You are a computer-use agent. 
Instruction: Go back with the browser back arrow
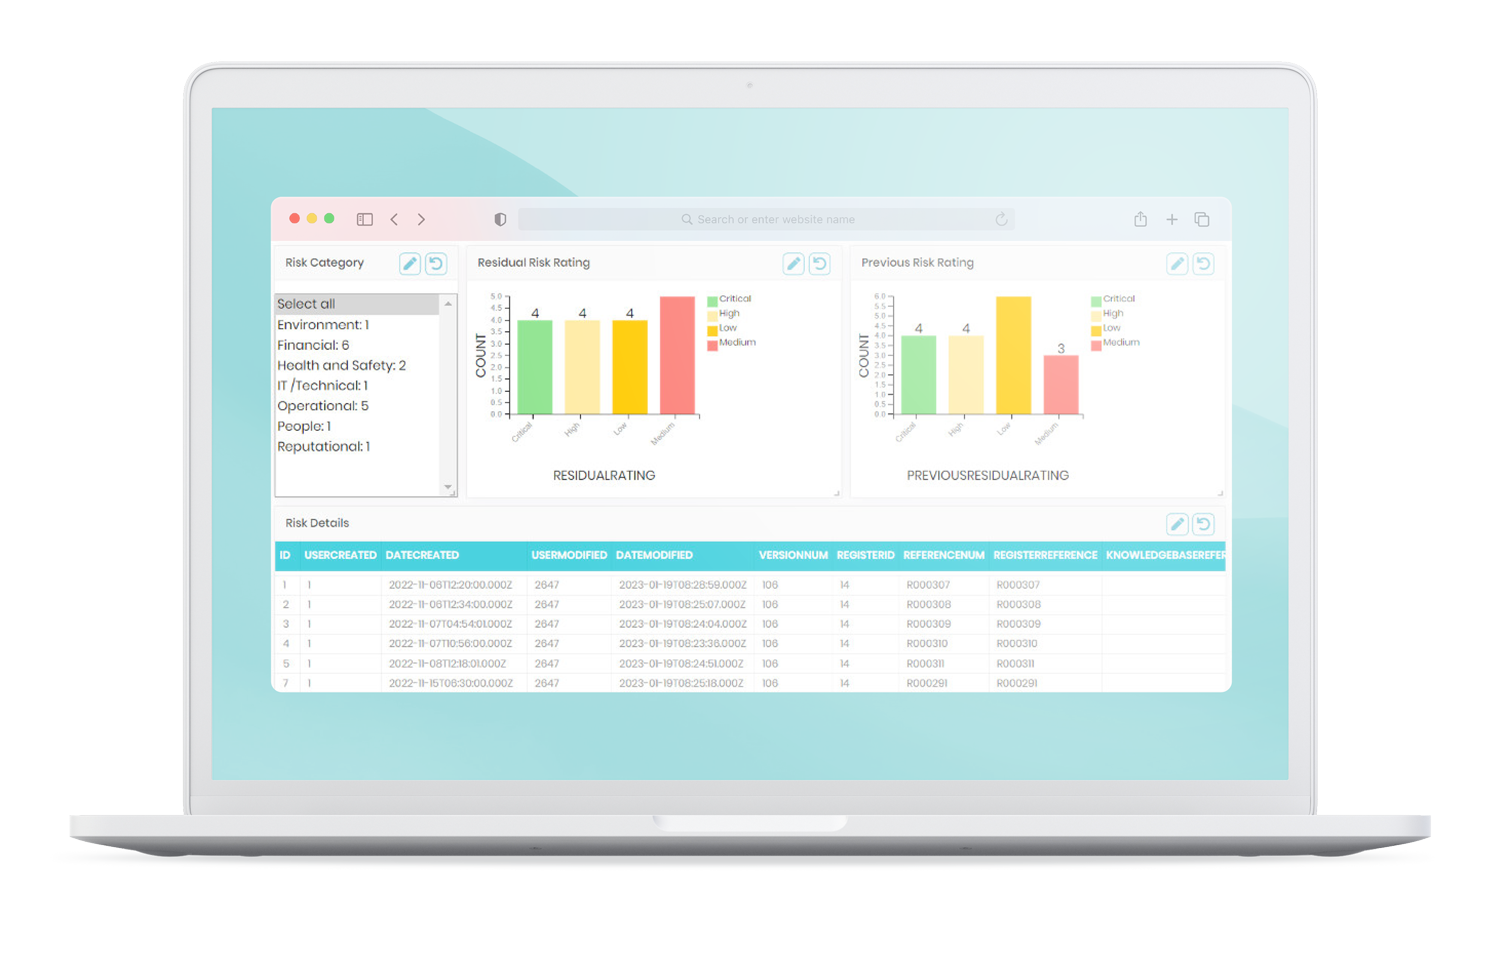tap(394, 219)
